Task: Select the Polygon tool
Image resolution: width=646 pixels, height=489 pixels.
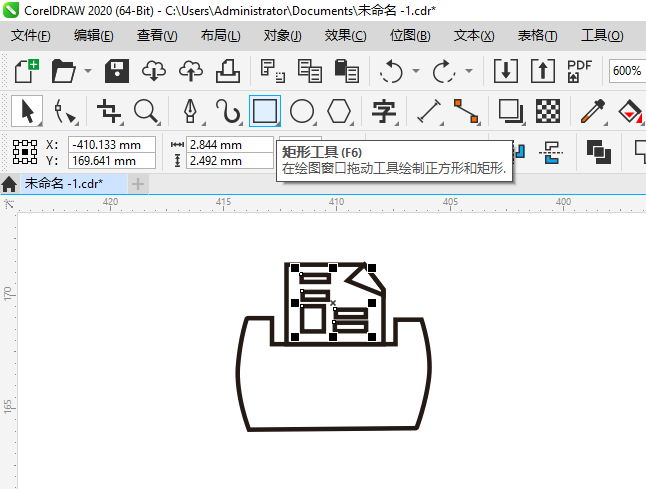Action: point(339,111)
